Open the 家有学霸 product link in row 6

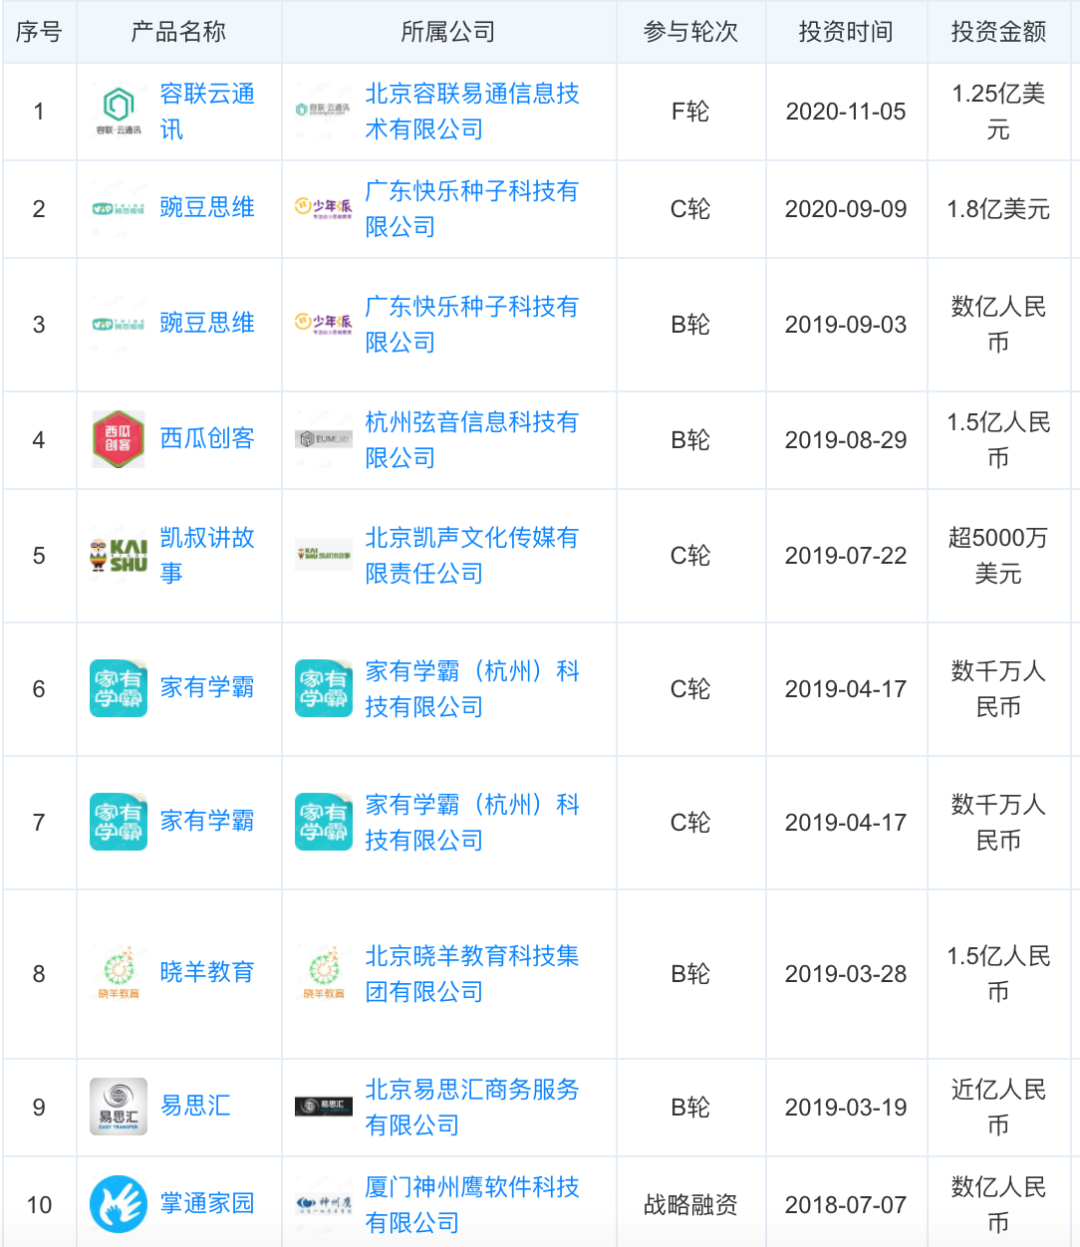(x=207, y=688)
